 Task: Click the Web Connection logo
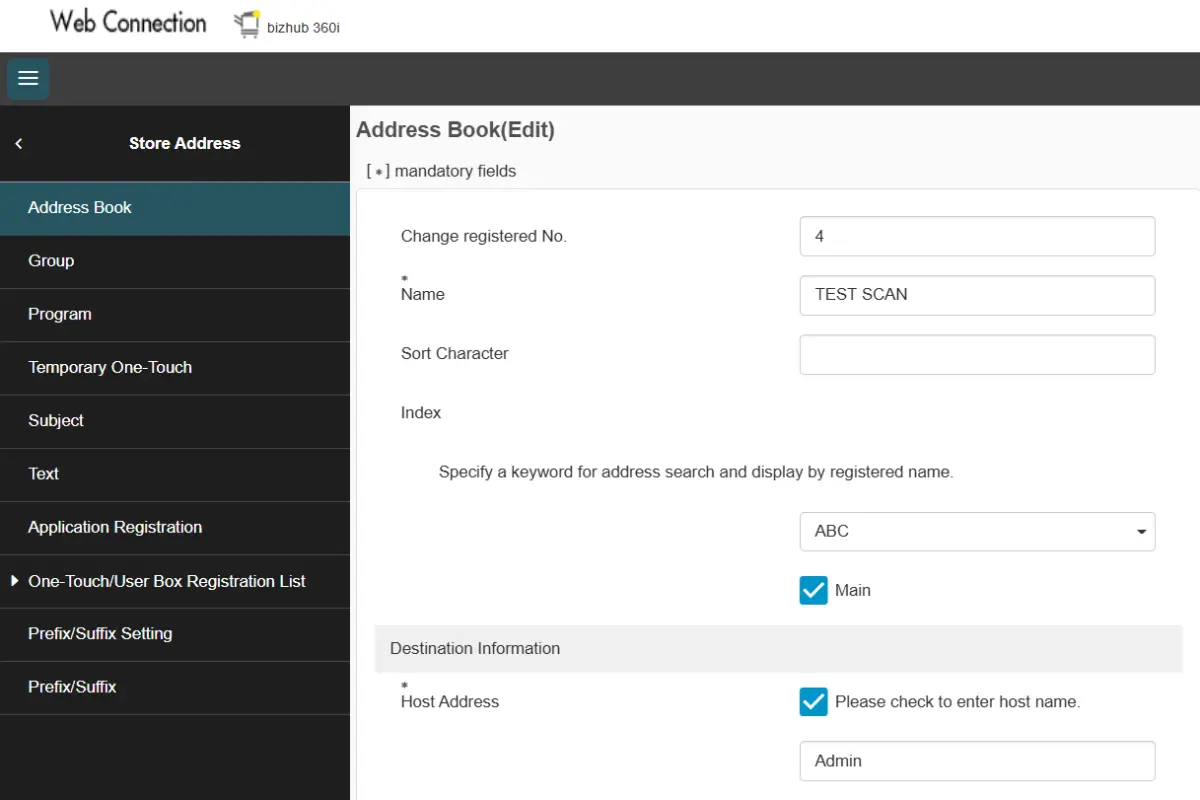pyautogui.click(x=128, y=23)
